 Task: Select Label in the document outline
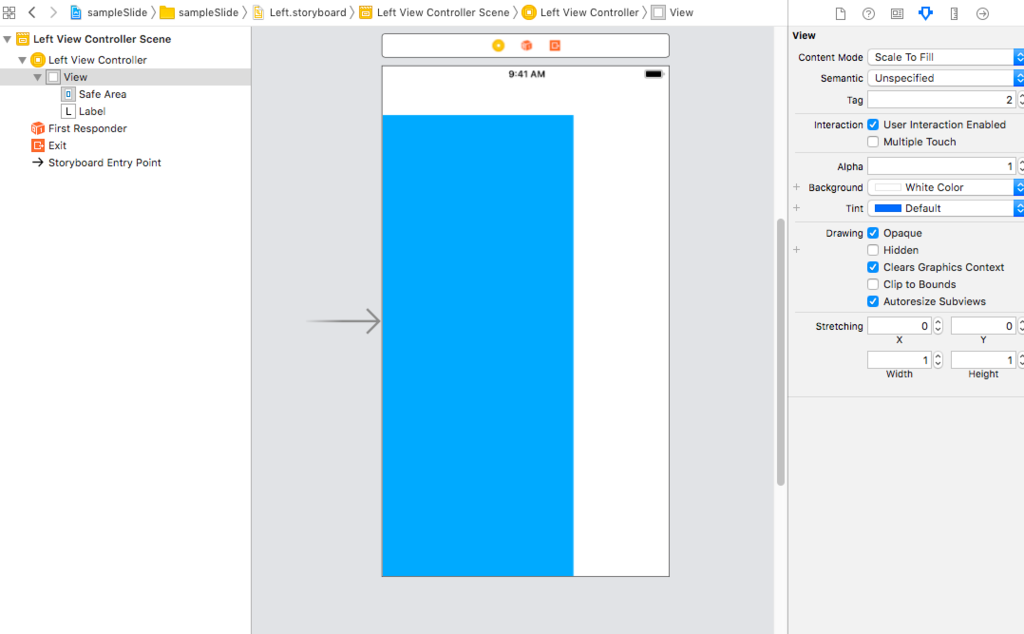92,111
